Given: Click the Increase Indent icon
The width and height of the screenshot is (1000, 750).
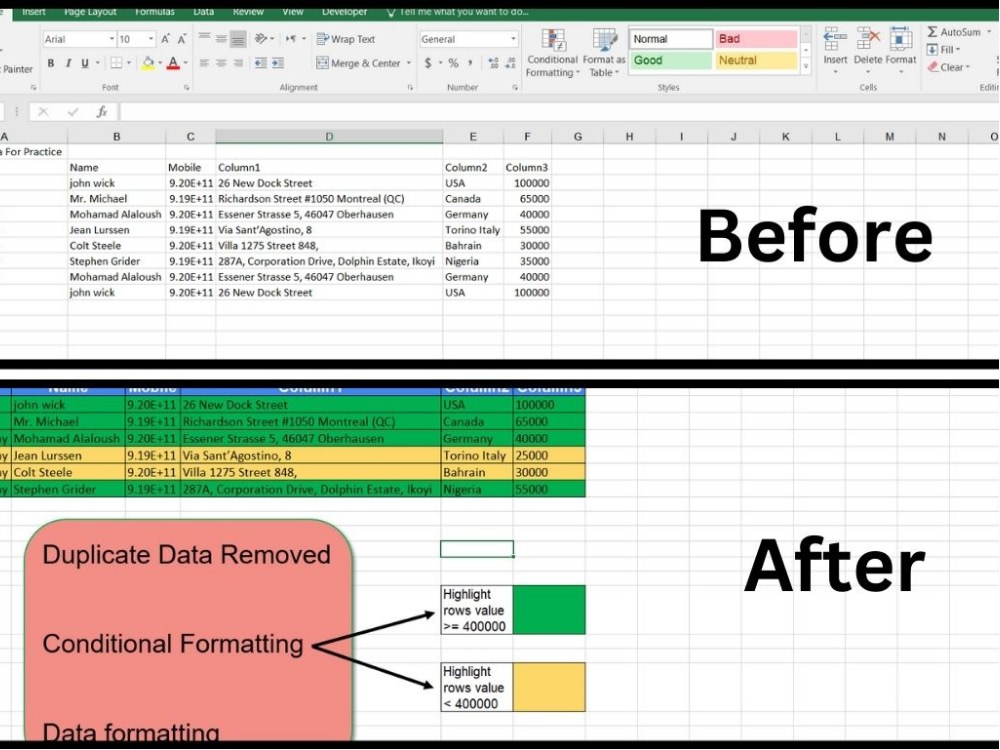Looking at the screenshot, I should pos(277,63).
